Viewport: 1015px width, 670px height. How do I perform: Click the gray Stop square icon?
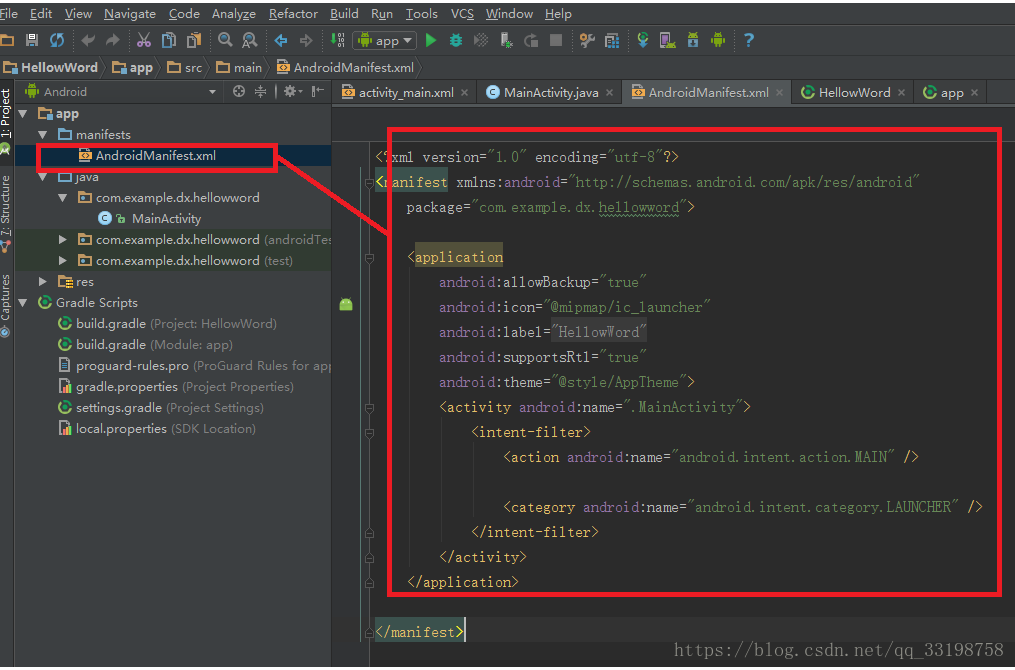pos(555,40)
